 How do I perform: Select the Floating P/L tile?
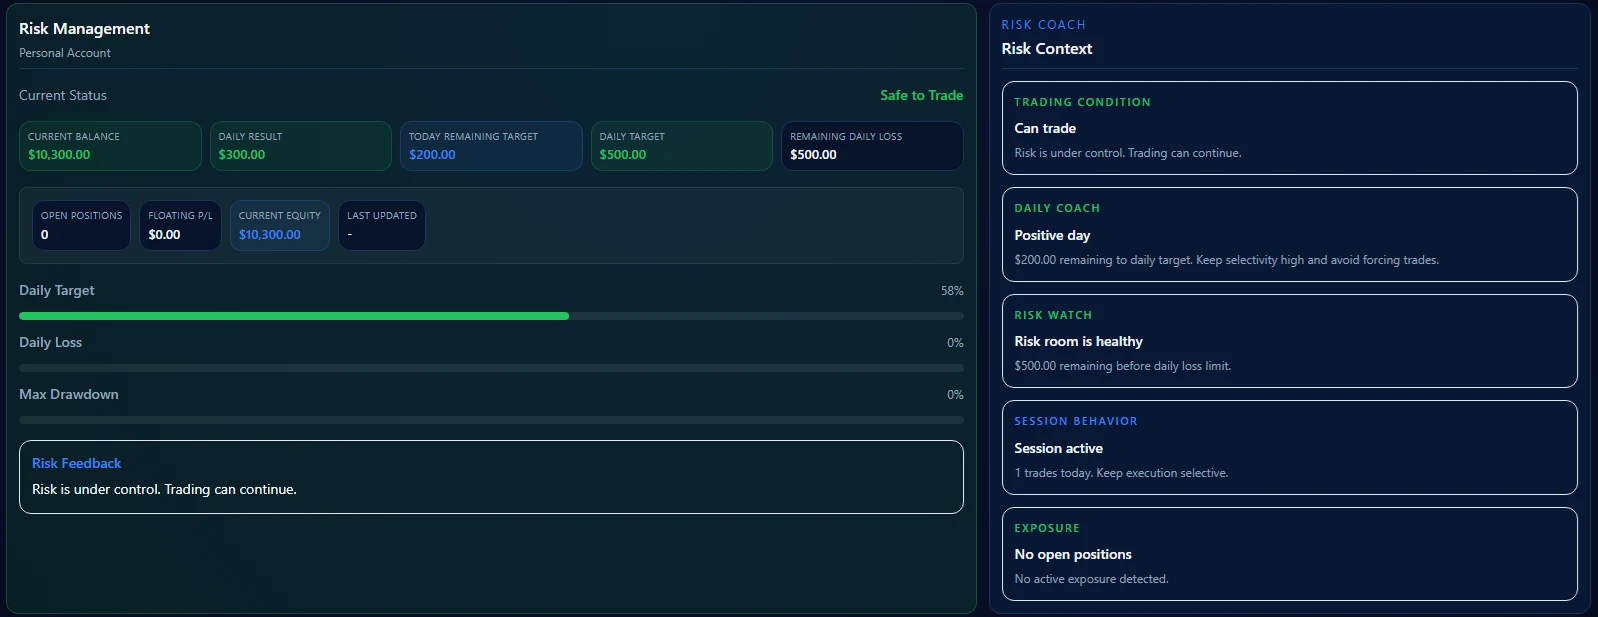(180, 225)
